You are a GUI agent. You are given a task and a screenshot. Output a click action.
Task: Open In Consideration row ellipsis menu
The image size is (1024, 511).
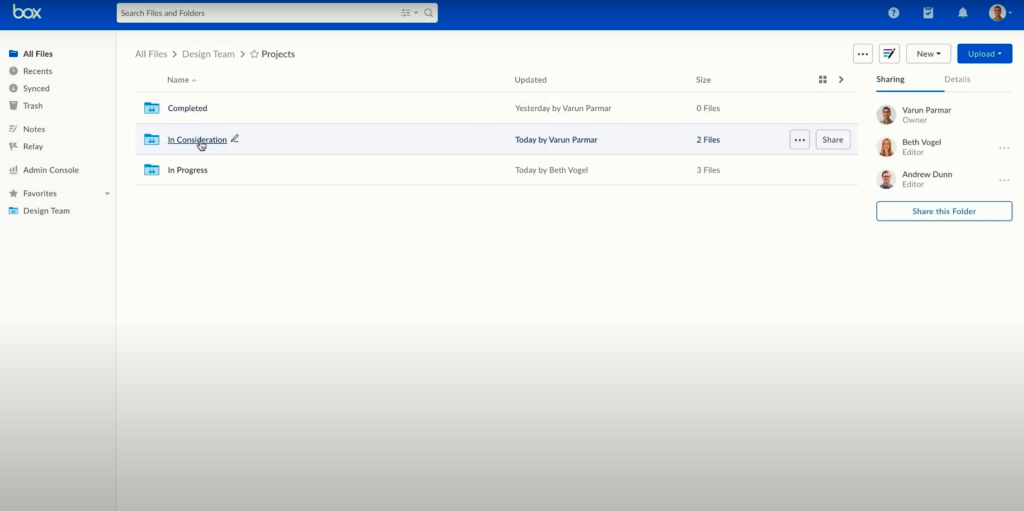pos(799,139)
